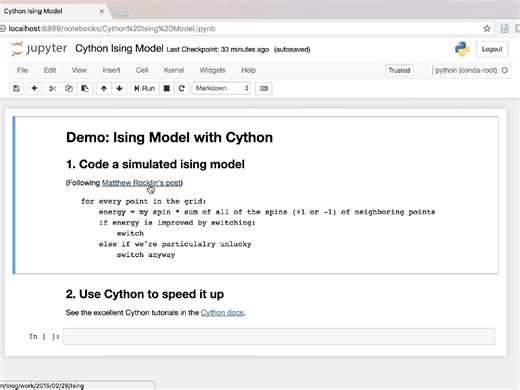Open the Edit menu
The width and height of the screenshot is (520, 390).
pyautogui.click(x=50, y=70)
